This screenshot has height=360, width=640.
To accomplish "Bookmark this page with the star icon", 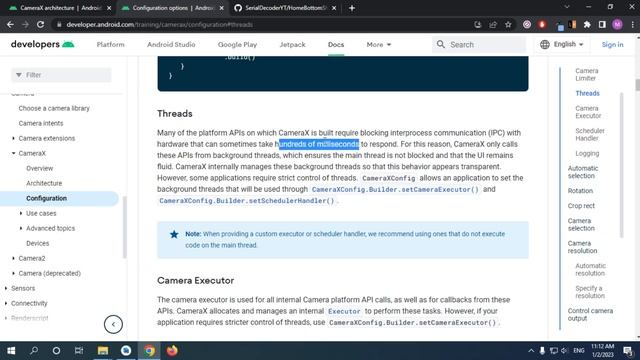I will click(508, 25).
